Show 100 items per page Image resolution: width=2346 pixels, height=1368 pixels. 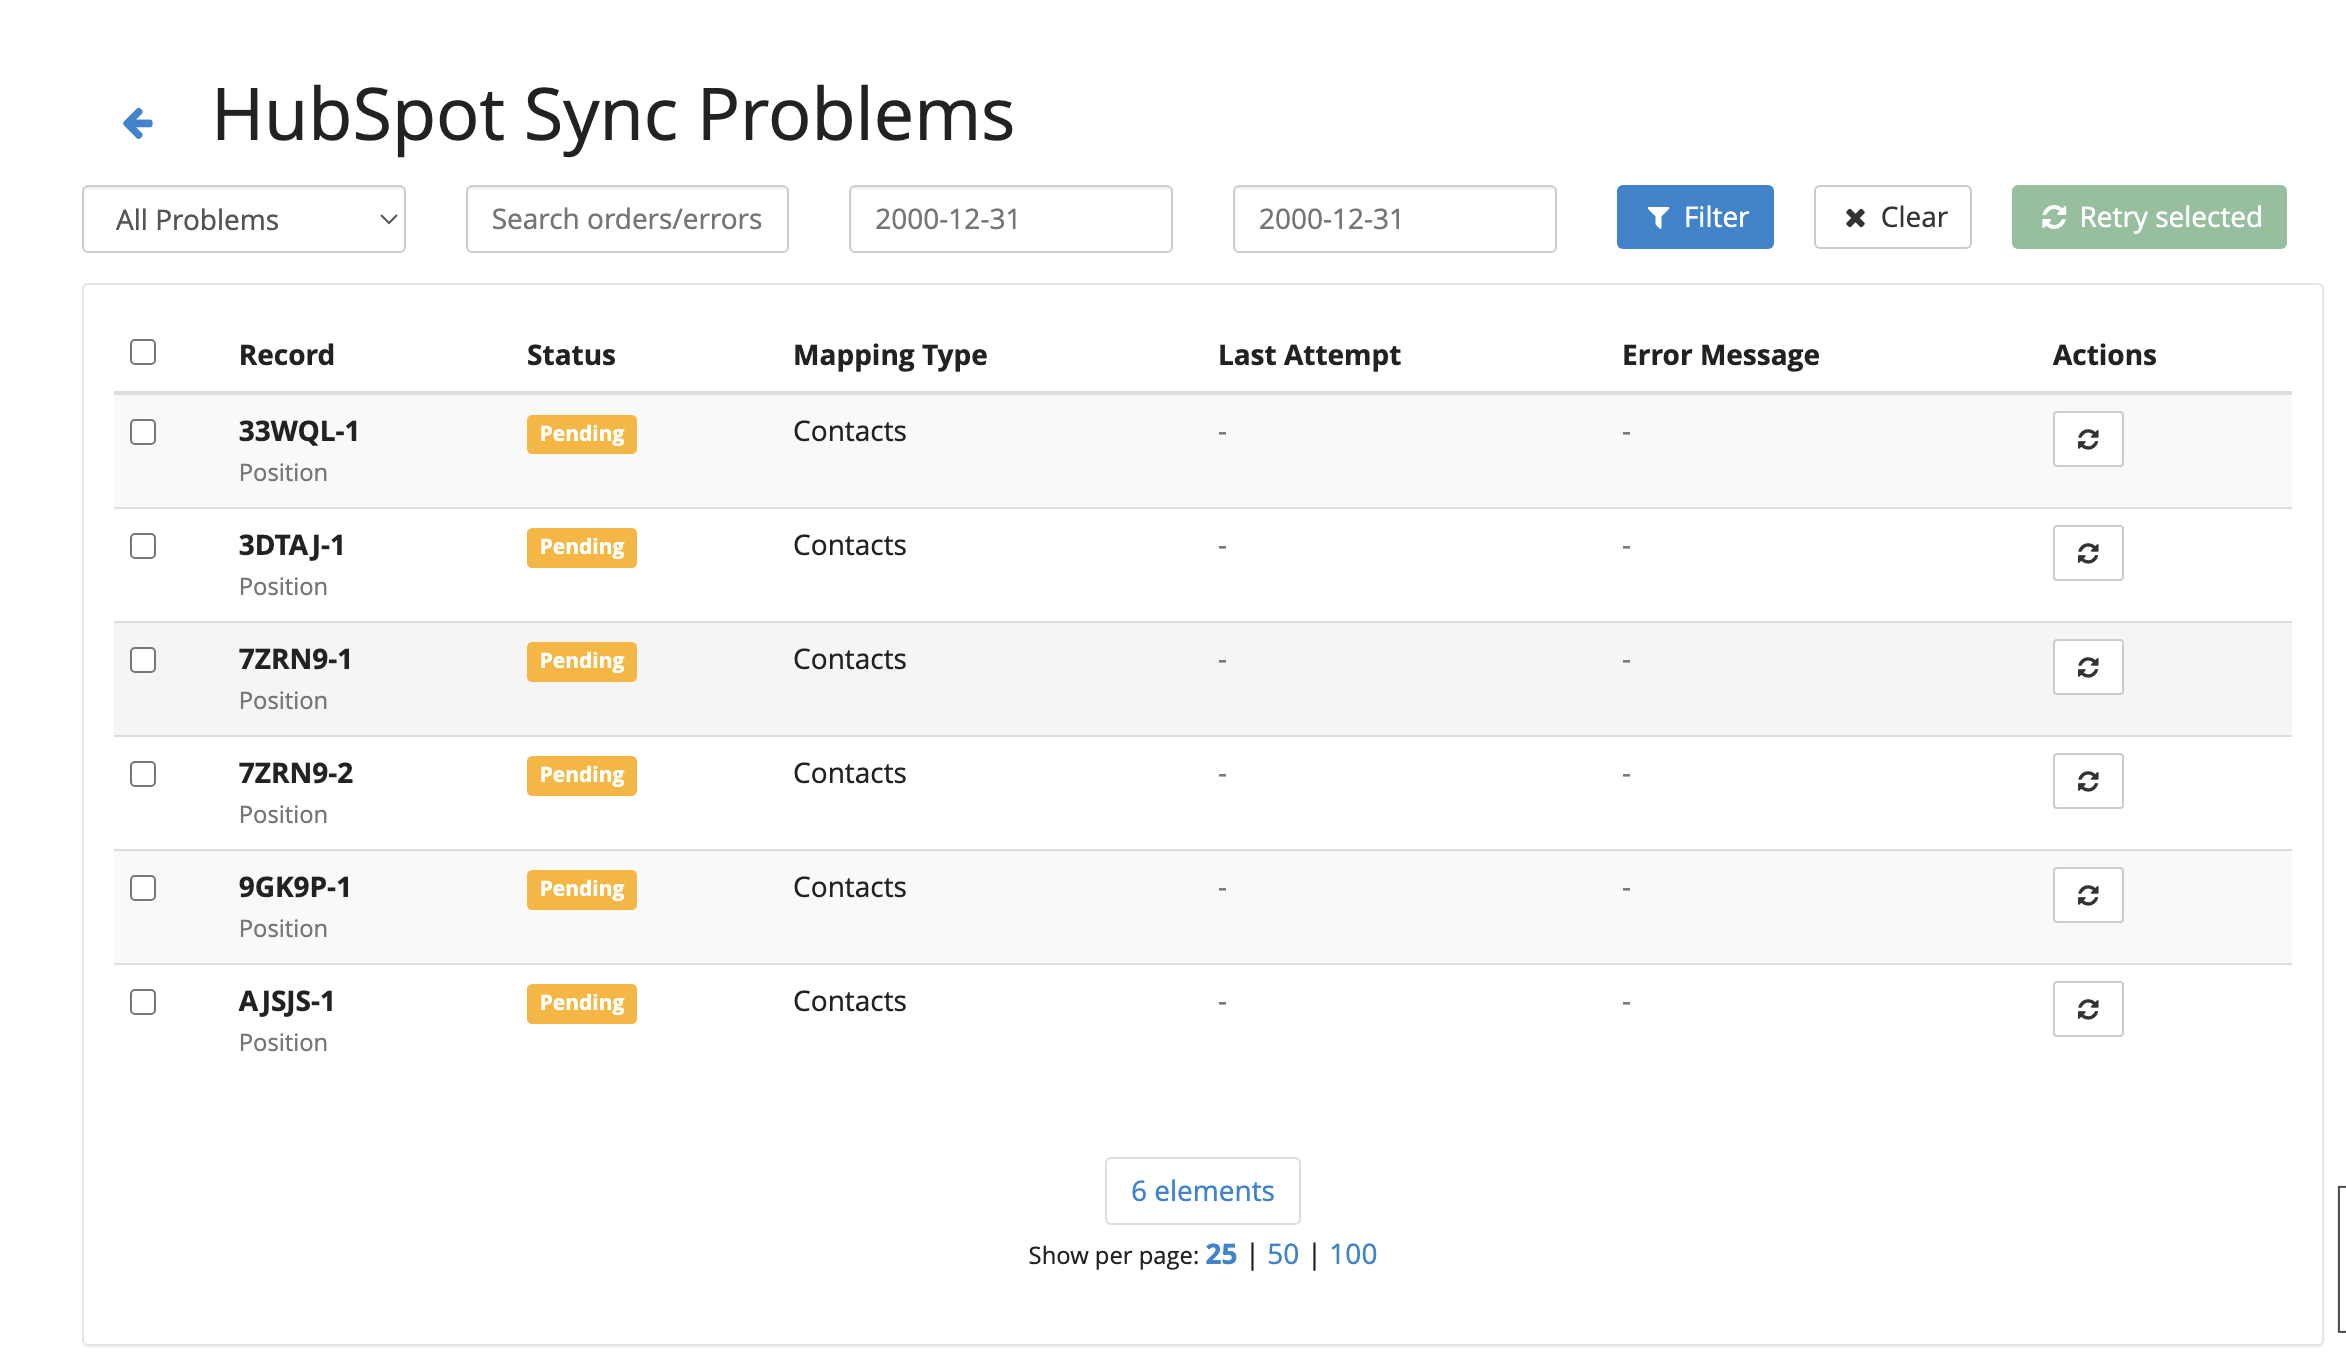click(1353, 1254)
